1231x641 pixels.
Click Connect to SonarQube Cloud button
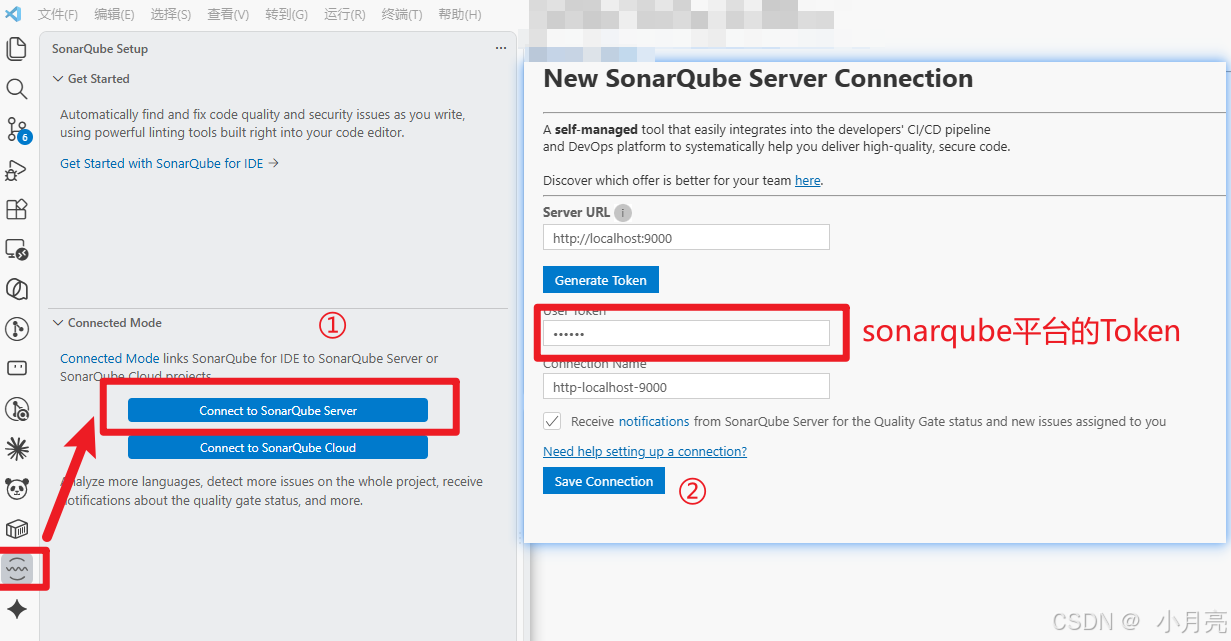click(x=278, y=447)
